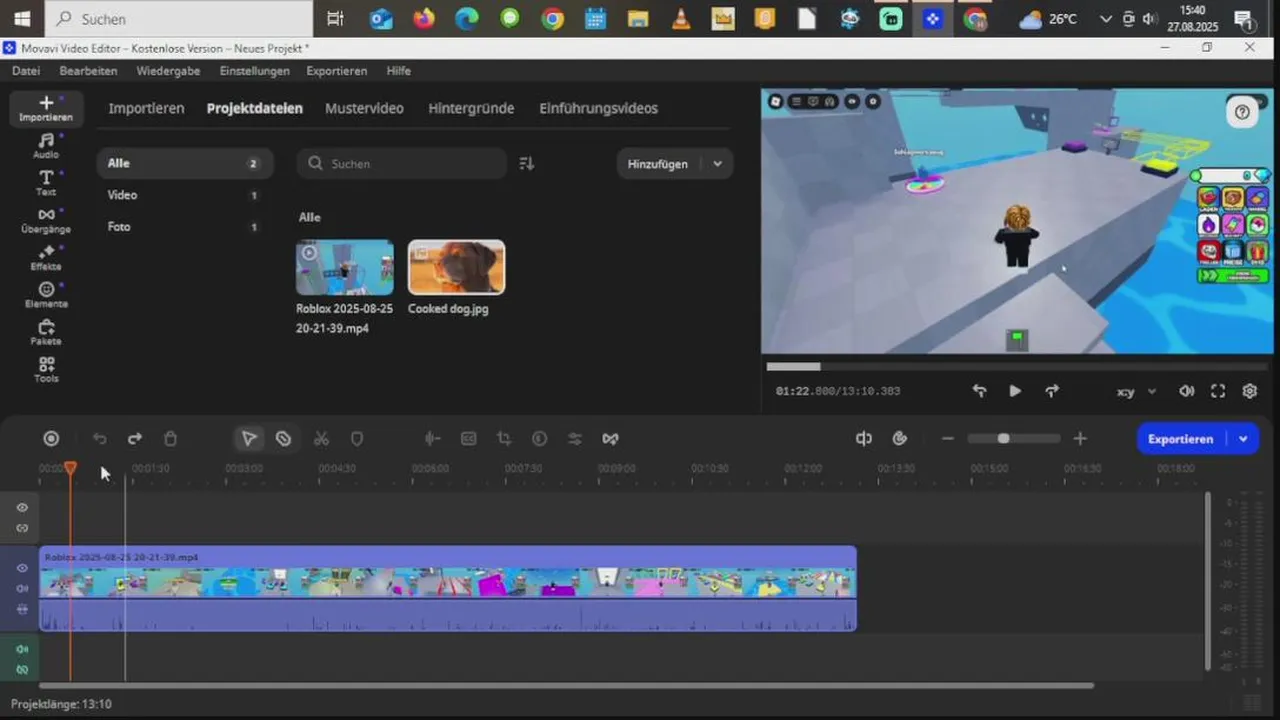Open preview settings gear icon
Viewport: 1280px width, 720px height.
1250,391
